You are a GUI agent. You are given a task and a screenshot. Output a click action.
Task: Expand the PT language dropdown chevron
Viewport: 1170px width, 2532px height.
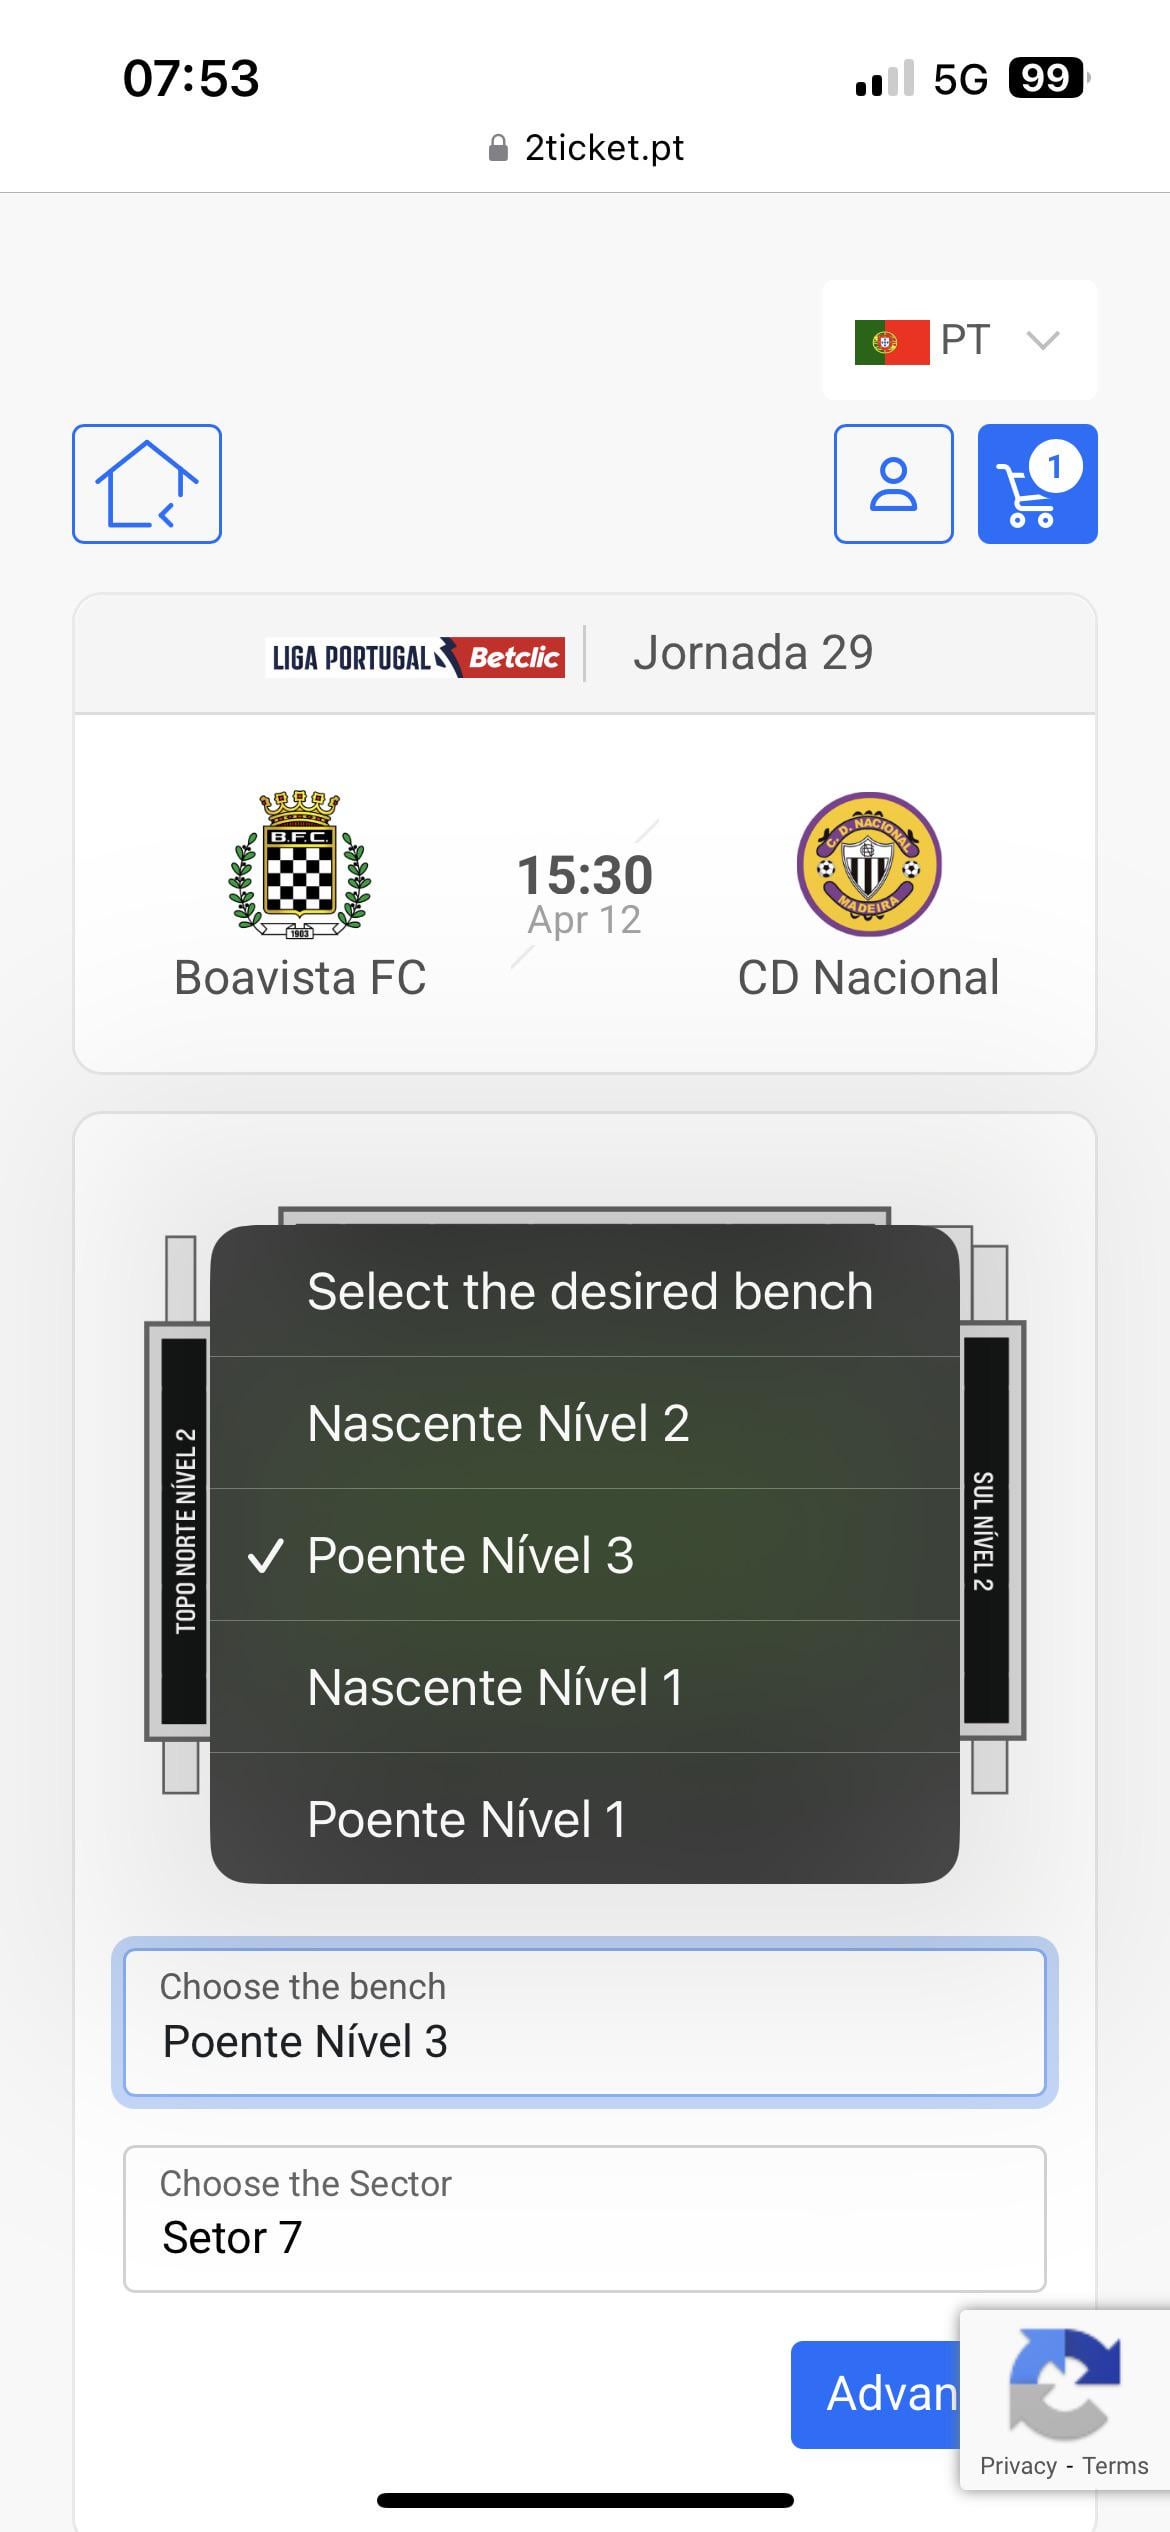point(1042,341)
